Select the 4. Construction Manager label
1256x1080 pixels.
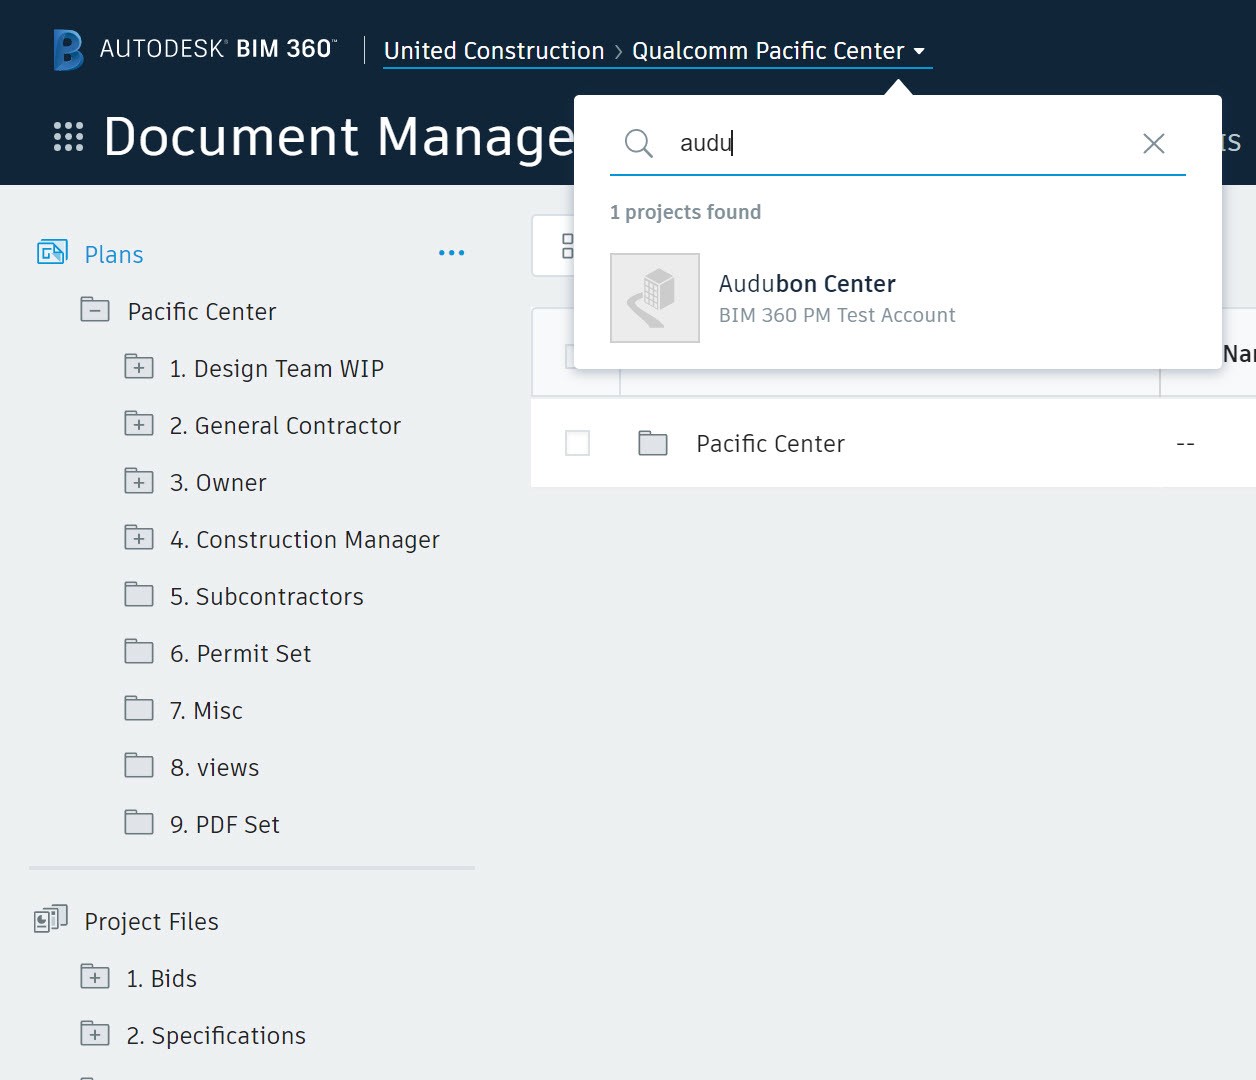tap(305, 540)
